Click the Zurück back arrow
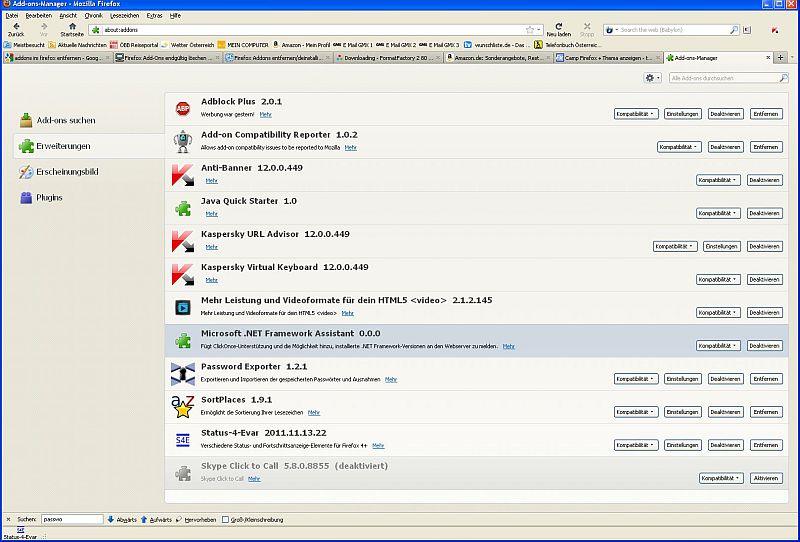The height and width of the screenshot is (542, 800). click(15, 27)
